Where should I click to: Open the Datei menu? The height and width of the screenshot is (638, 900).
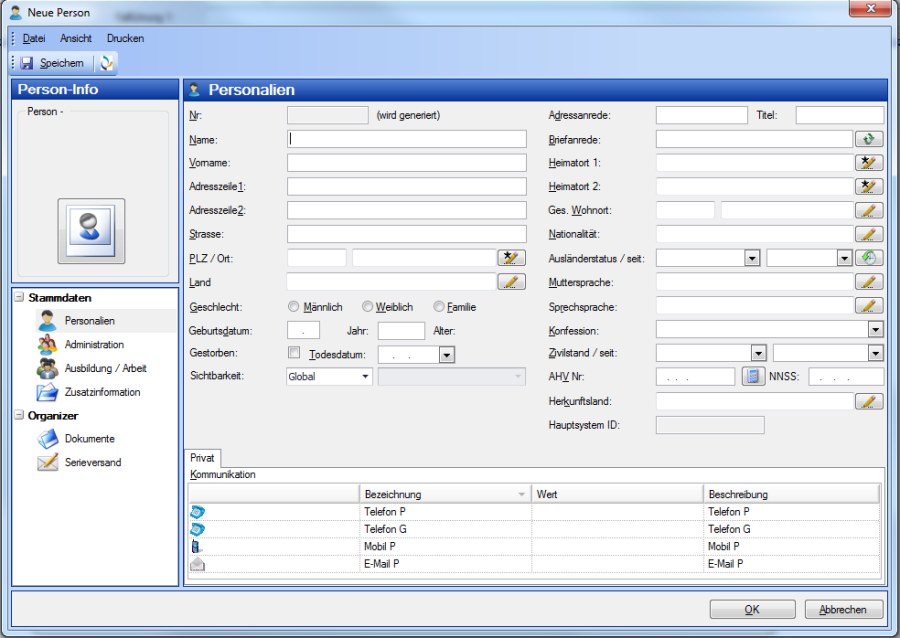pos(34,38)
